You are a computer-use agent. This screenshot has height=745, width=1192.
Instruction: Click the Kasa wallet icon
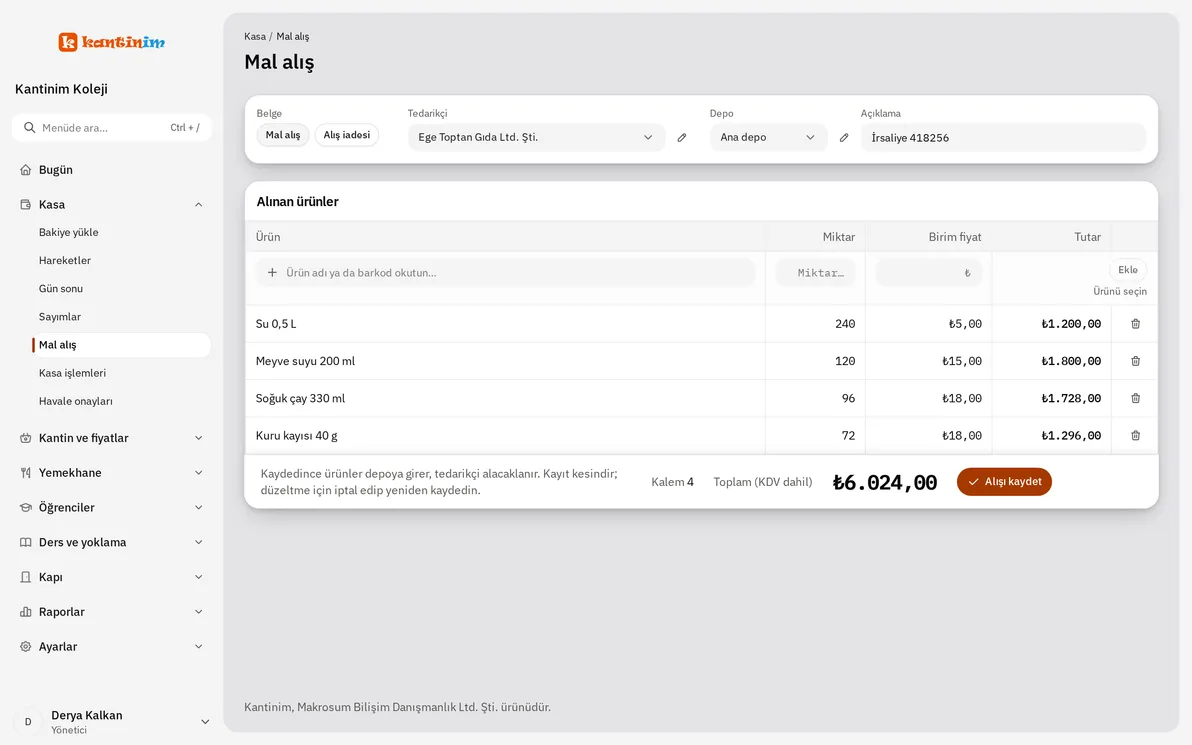point(26,204)
